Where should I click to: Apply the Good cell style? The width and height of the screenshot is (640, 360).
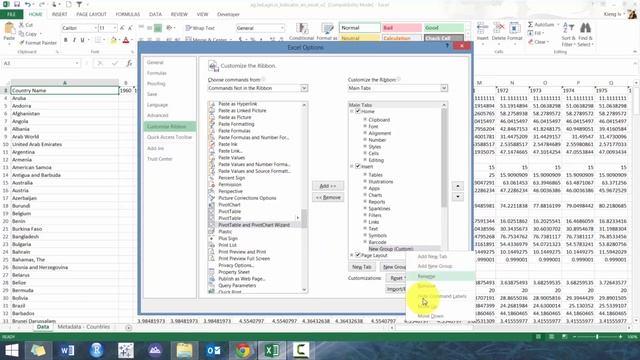click(x=444, y=28)
